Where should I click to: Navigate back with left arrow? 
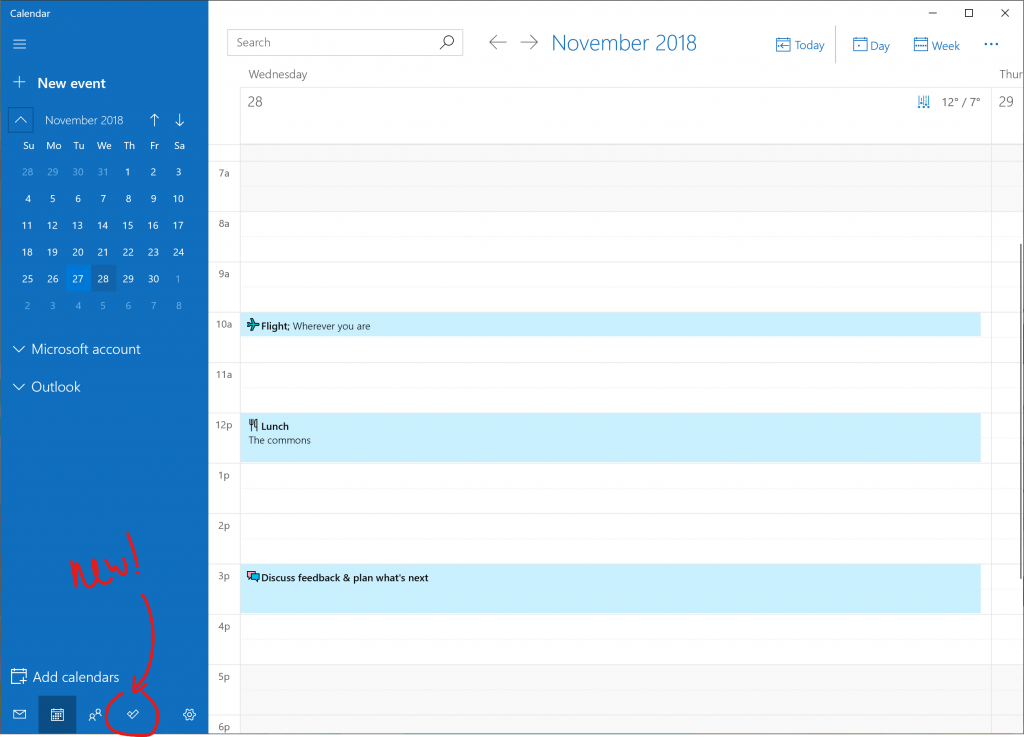pos(498,42)
